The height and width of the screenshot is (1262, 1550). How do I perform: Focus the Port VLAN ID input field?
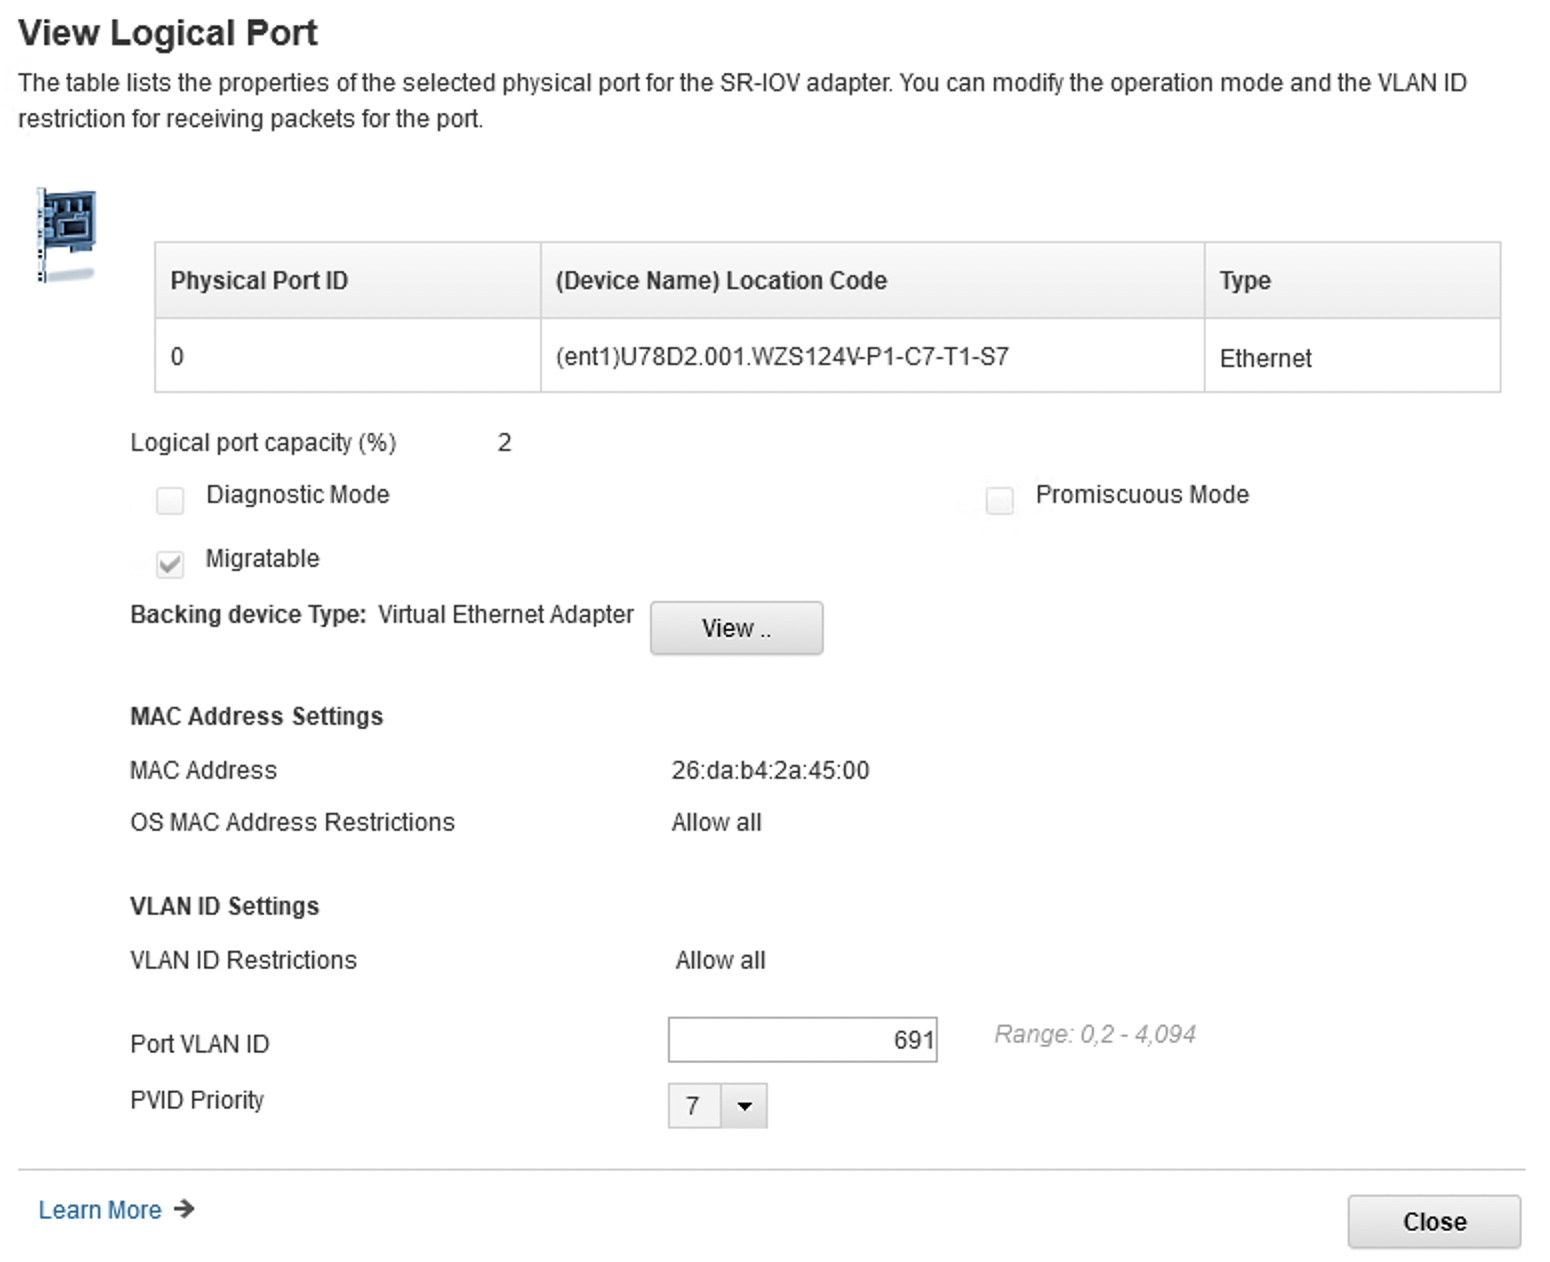[x=801, y=1040]
